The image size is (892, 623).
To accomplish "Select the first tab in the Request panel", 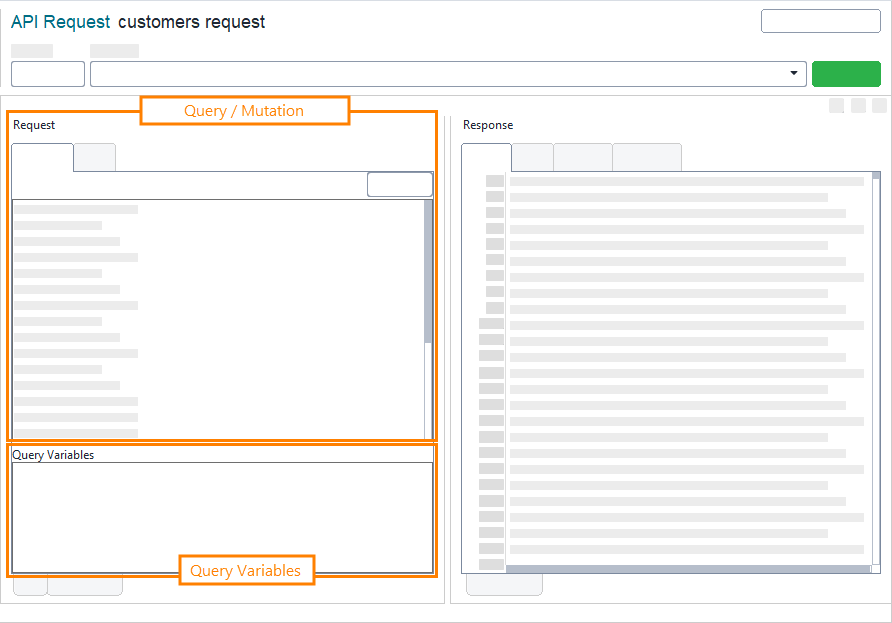I will click(x=41, y=157).
